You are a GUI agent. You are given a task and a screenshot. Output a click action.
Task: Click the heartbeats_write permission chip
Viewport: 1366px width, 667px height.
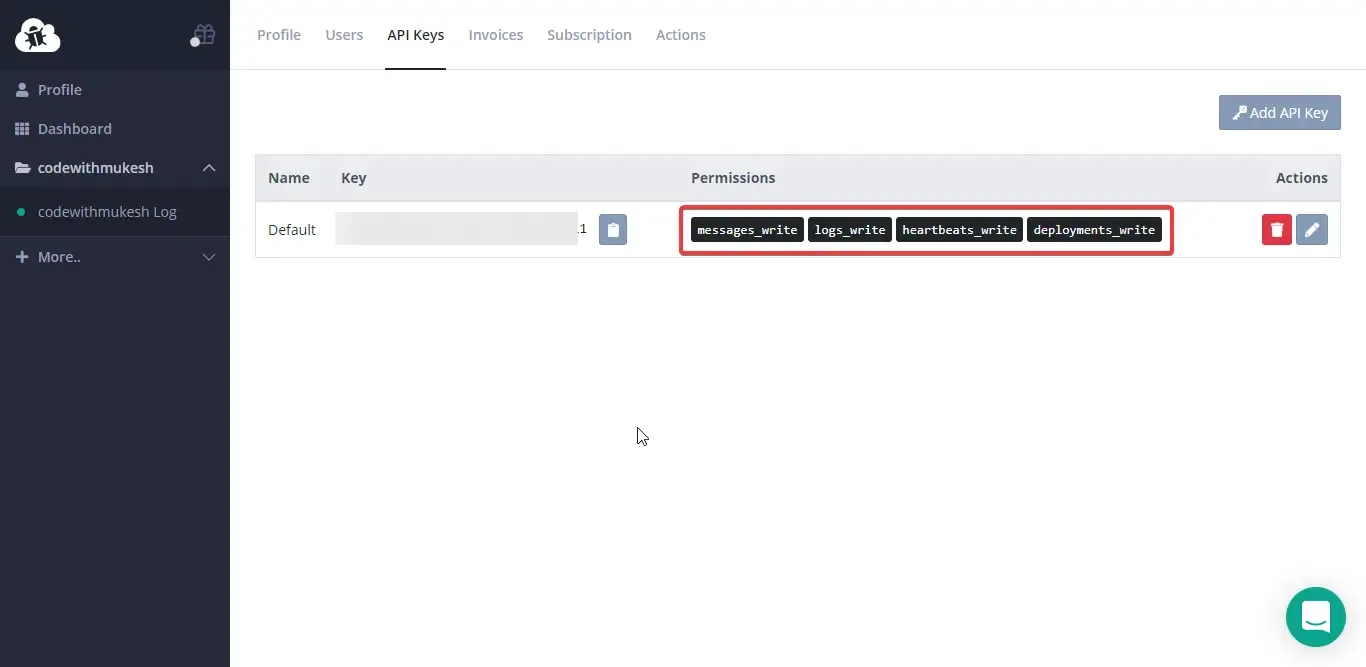point(959,229)
